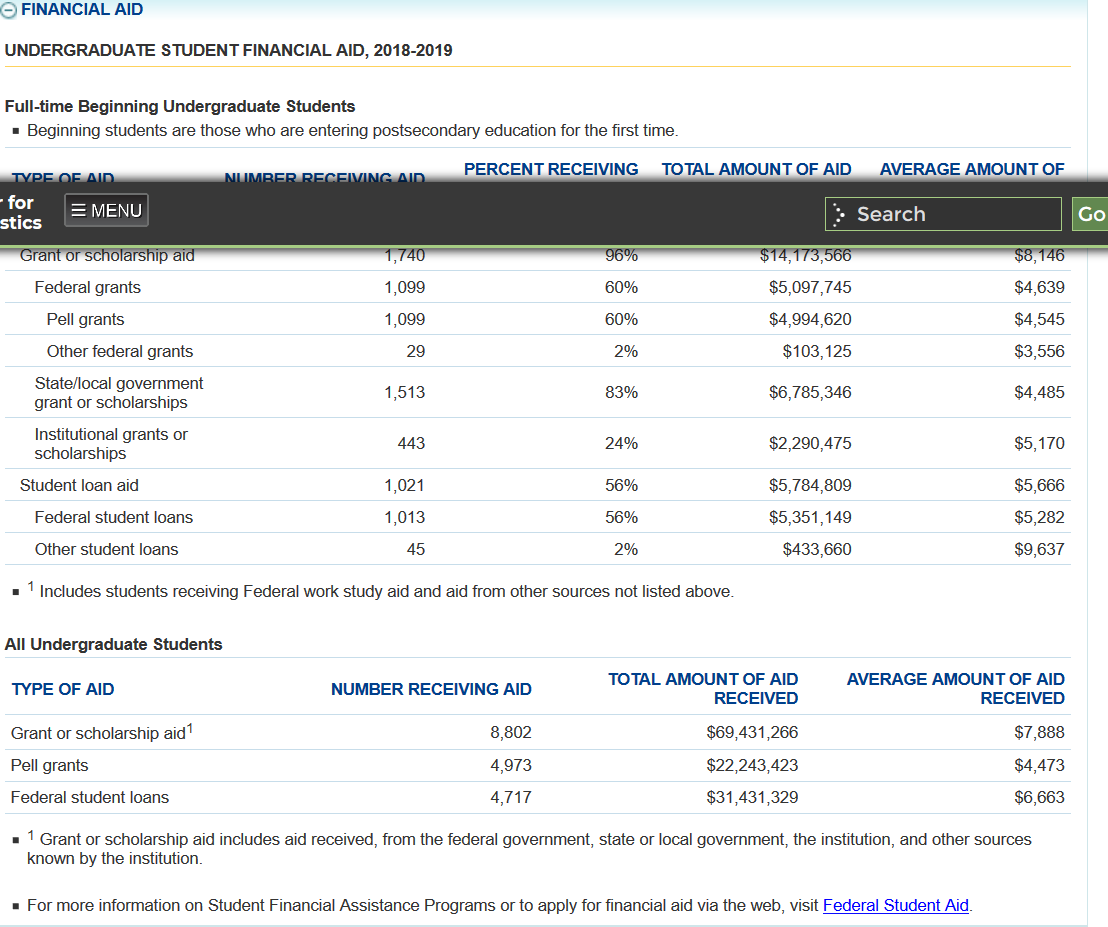Viewport: 1108px width, 927px height.
Task: Click Total Amount of Aid Received header
Action: [703, 689]
